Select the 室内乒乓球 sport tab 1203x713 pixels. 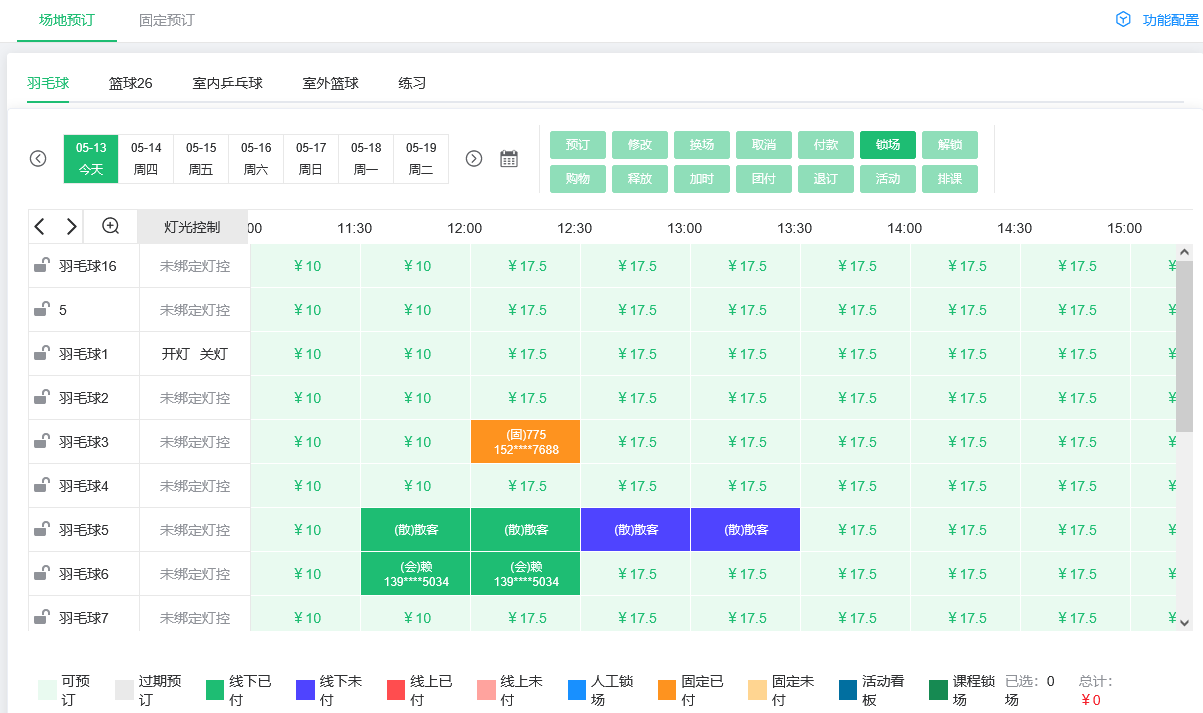click(x=228, y=83)
